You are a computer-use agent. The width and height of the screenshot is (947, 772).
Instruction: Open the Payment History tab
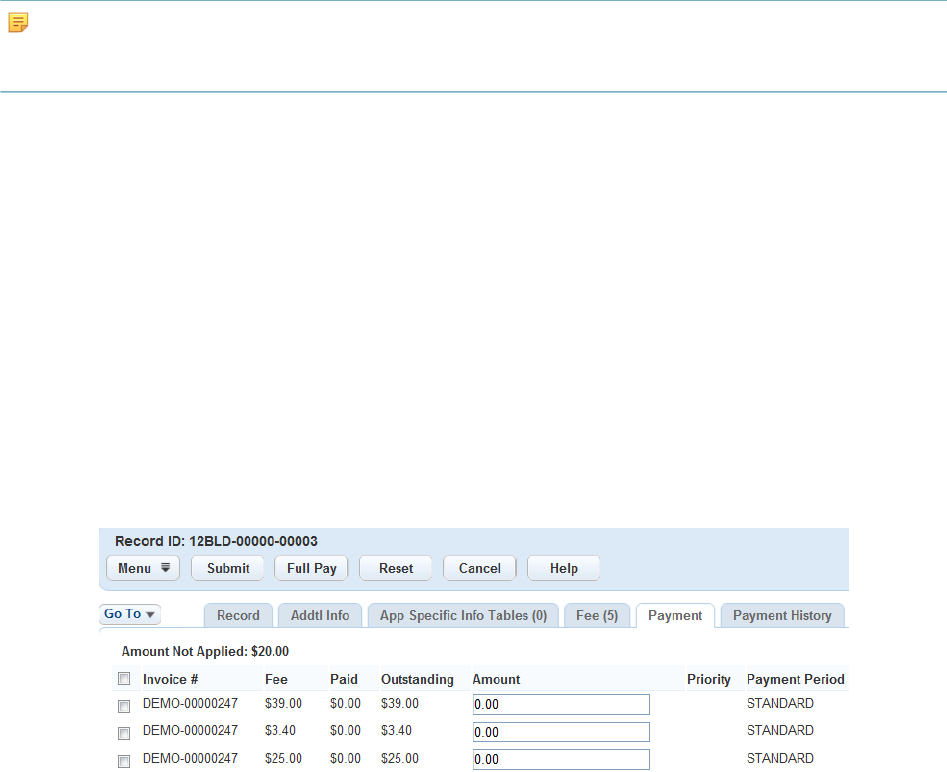(782, 616)
